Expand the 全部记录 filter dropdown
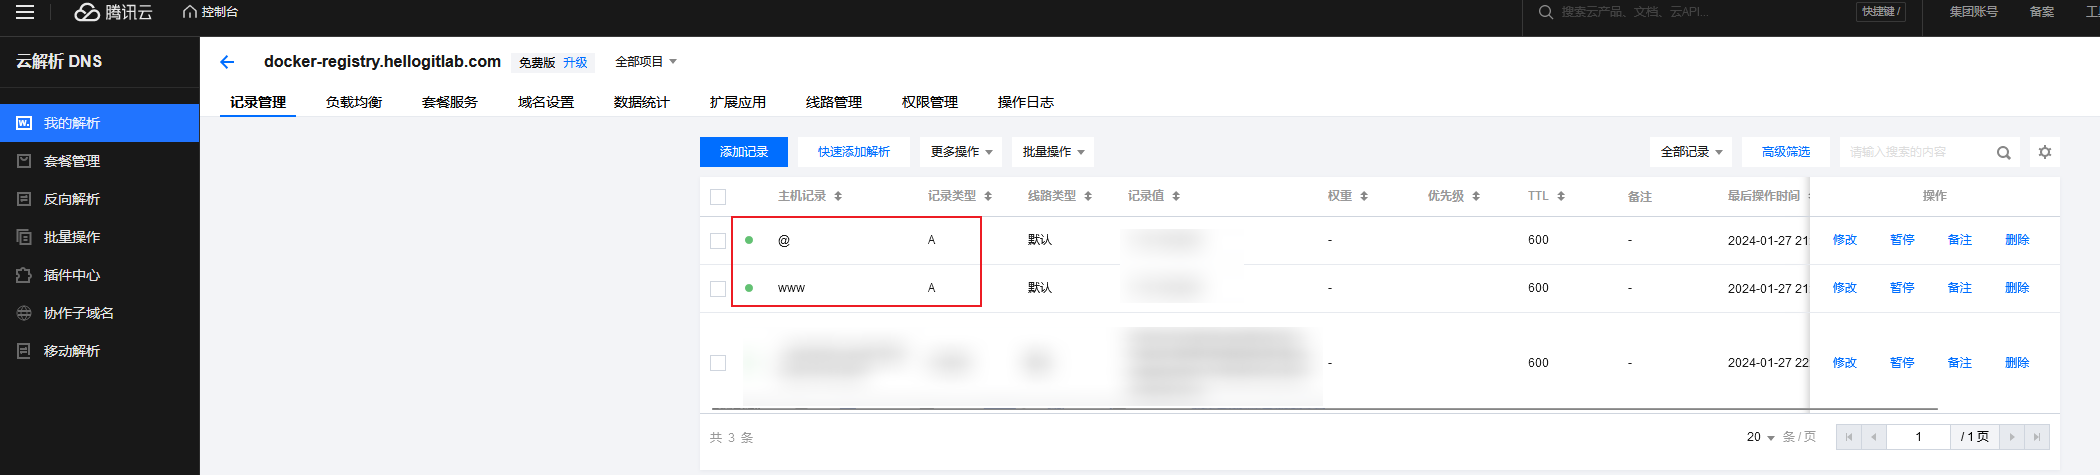 coord(1691,152)
